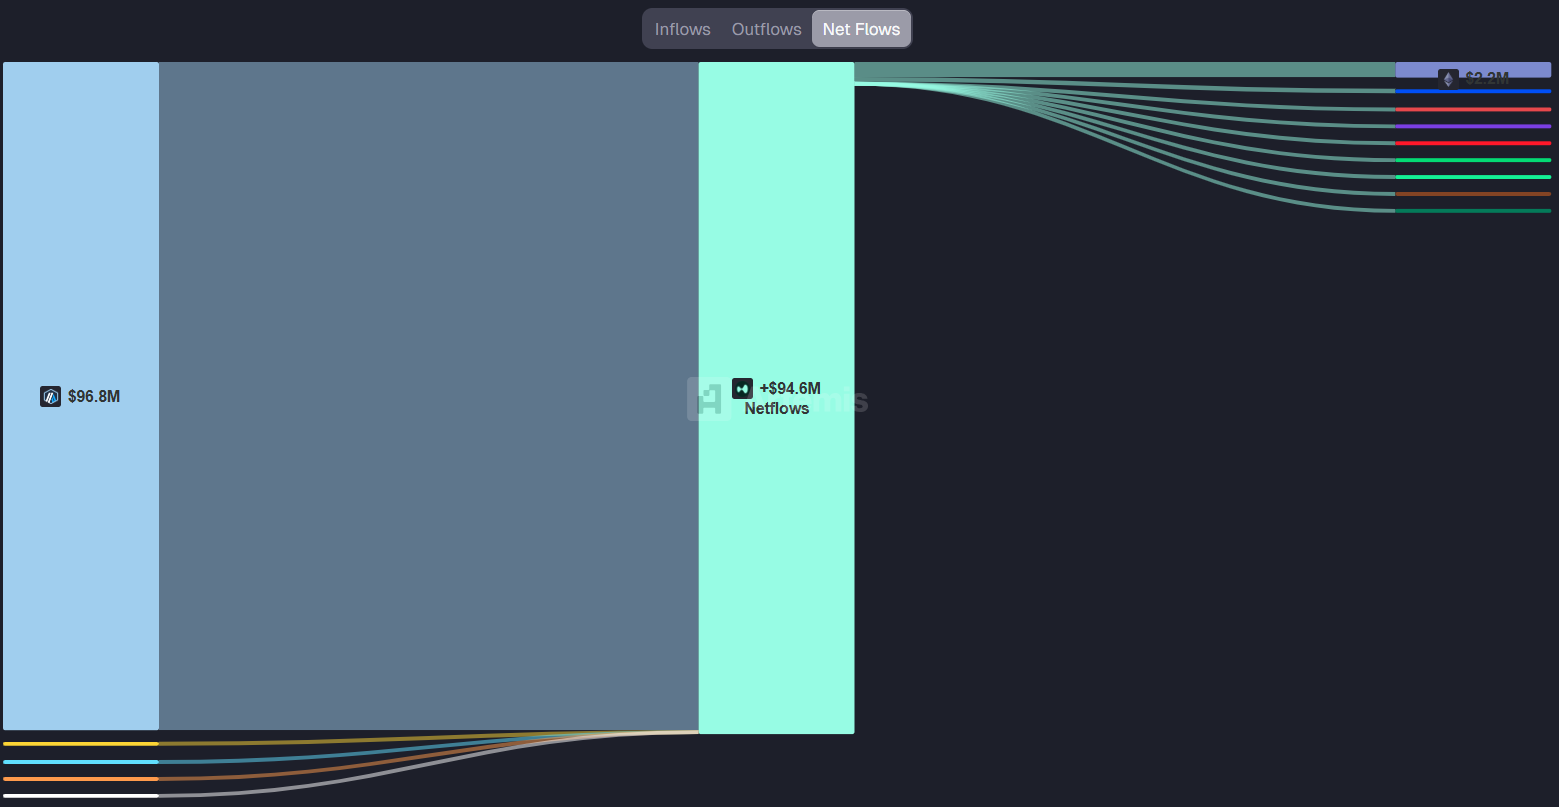Click the +$94.6M net flow value
The height and width of the screenshot is (807, 1559).
pos(790,388)
